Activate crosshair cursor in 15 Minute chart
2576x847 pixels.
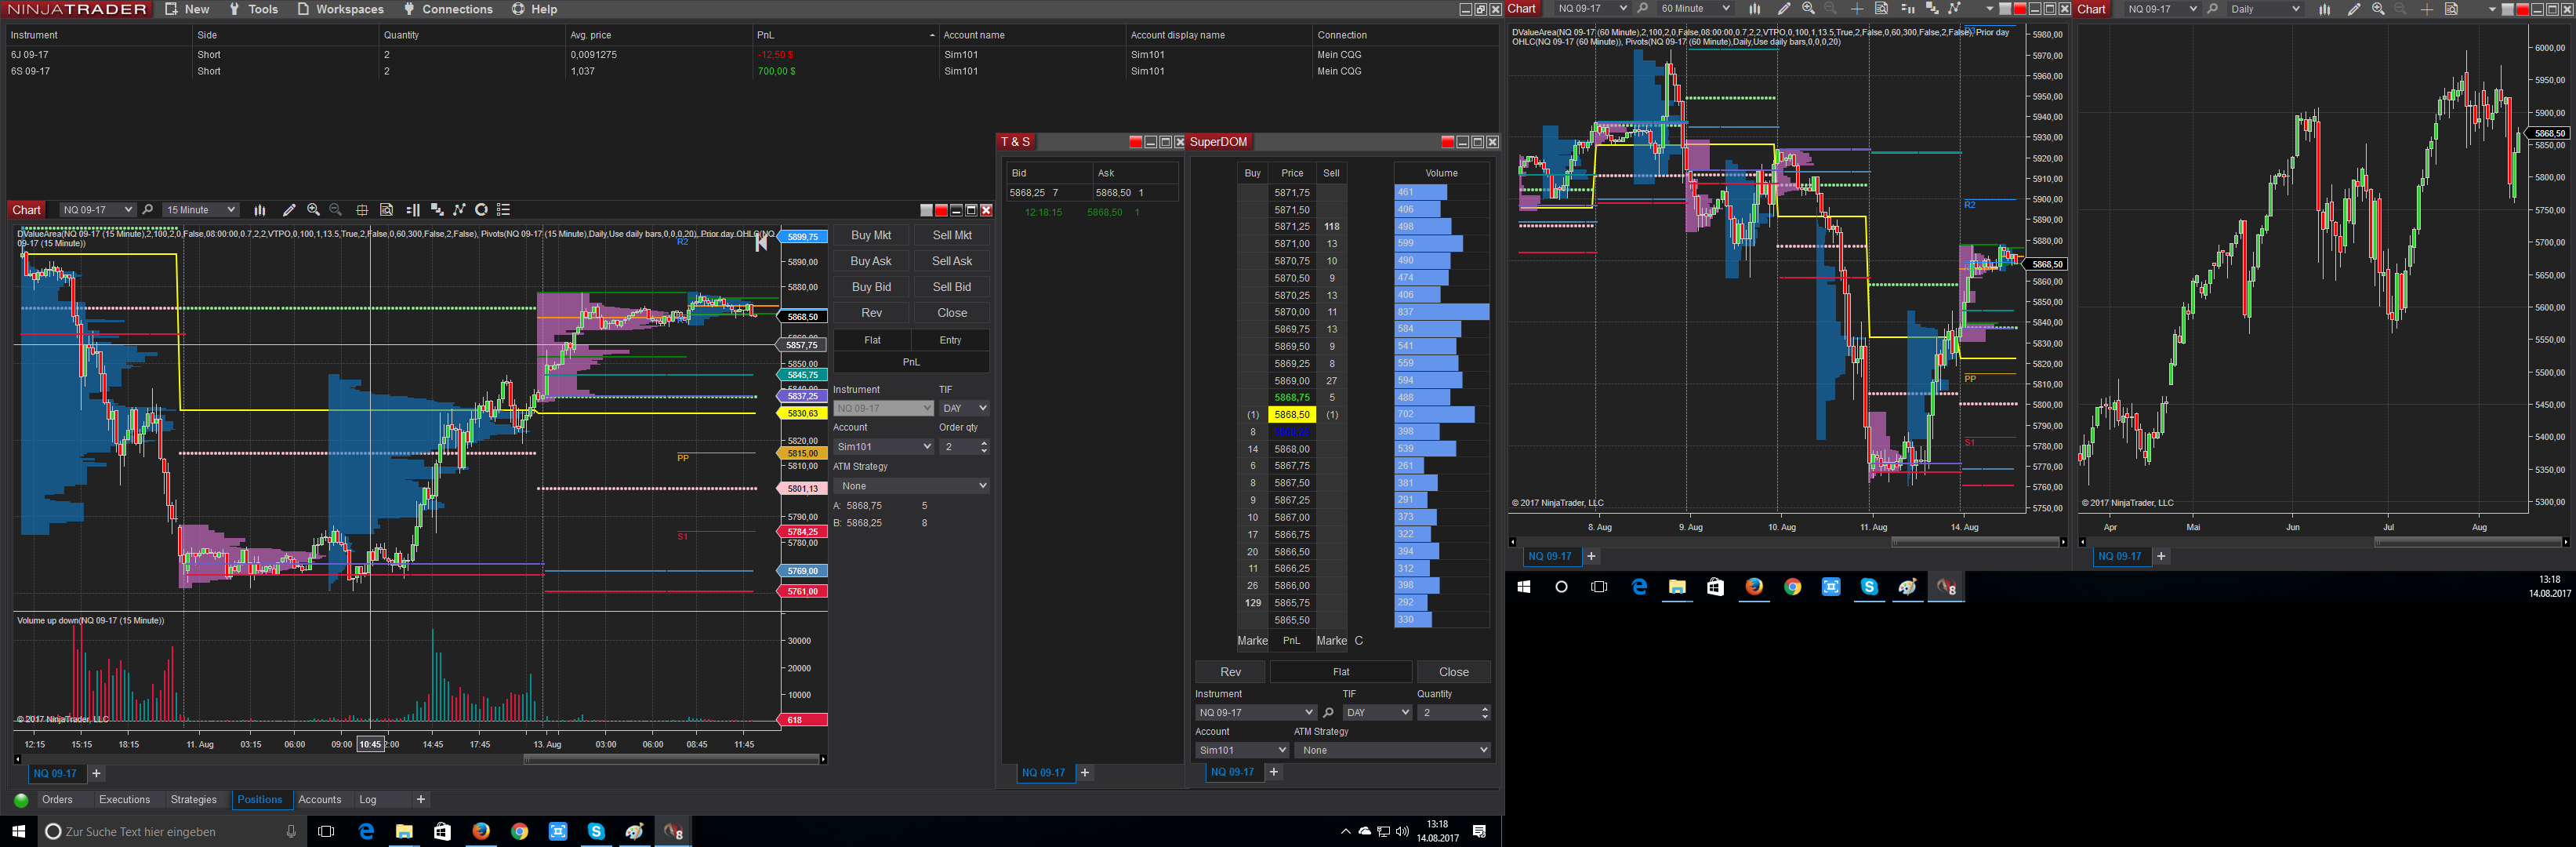click(x=362, y=210)
